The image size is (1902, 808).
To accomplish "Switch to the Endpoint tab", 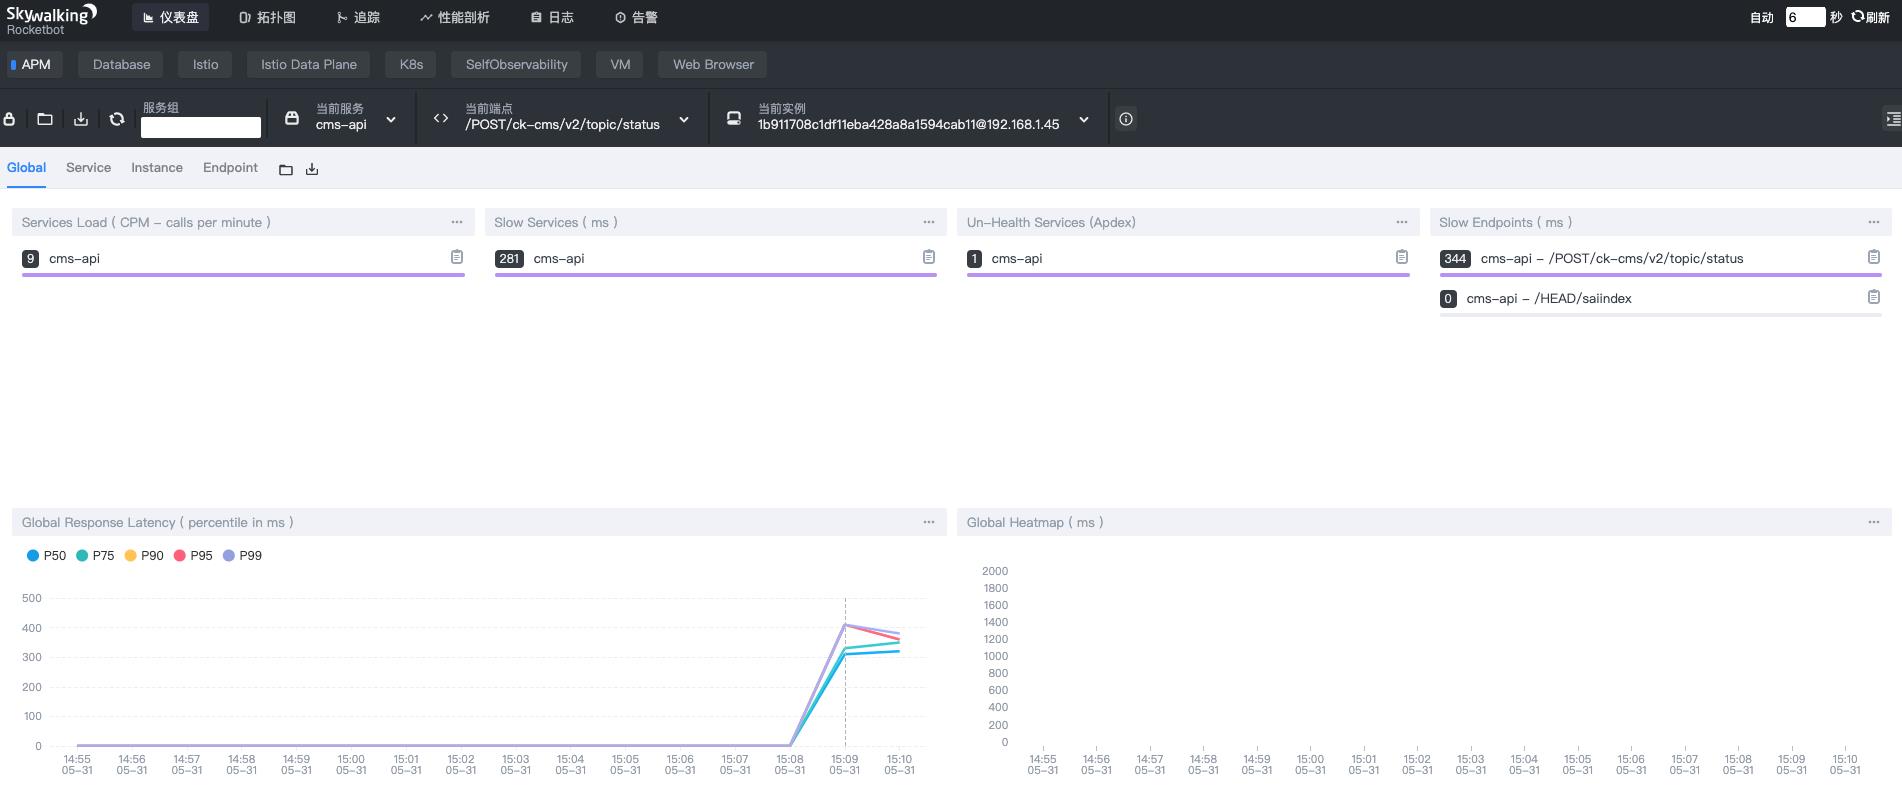I will pyautogui.click(x=230, y=168).
